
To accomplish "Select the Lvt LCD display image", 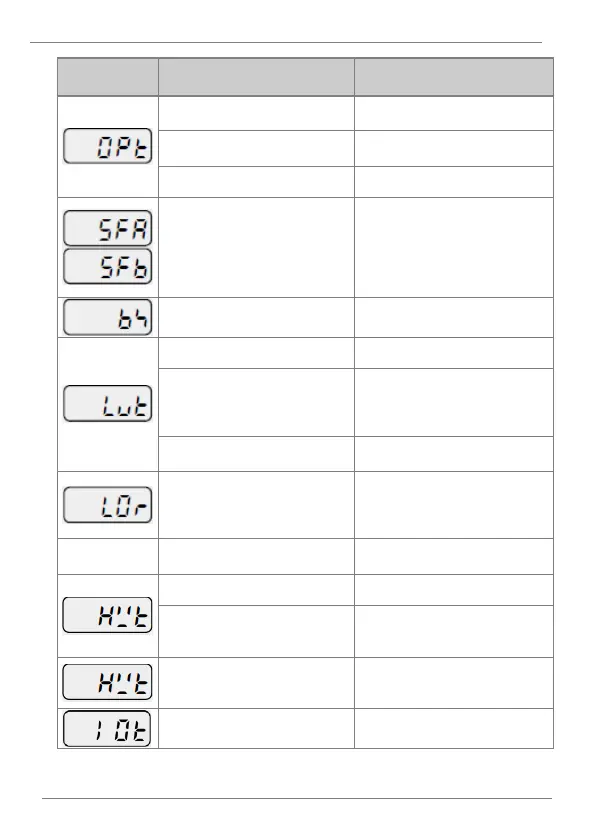I will pyautogui.click(x=108, y=403).
